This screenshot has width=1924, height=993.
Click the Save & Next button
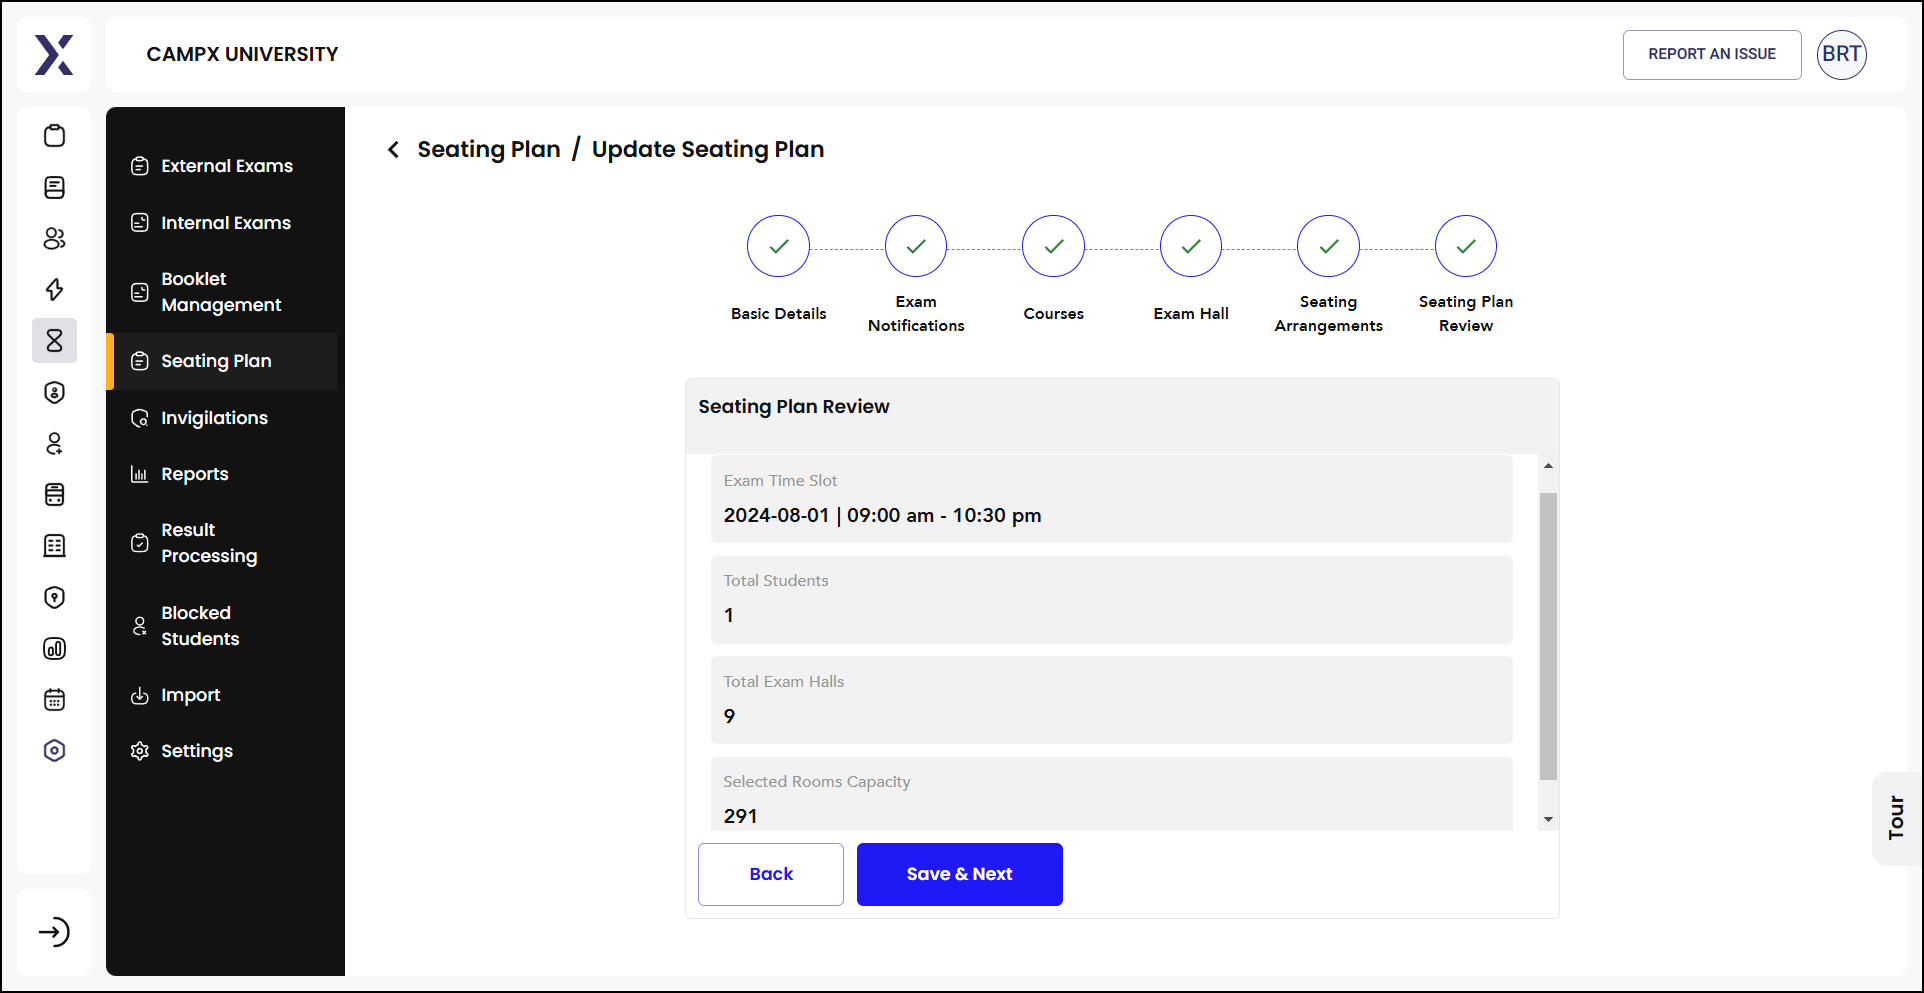coord(960,874)
